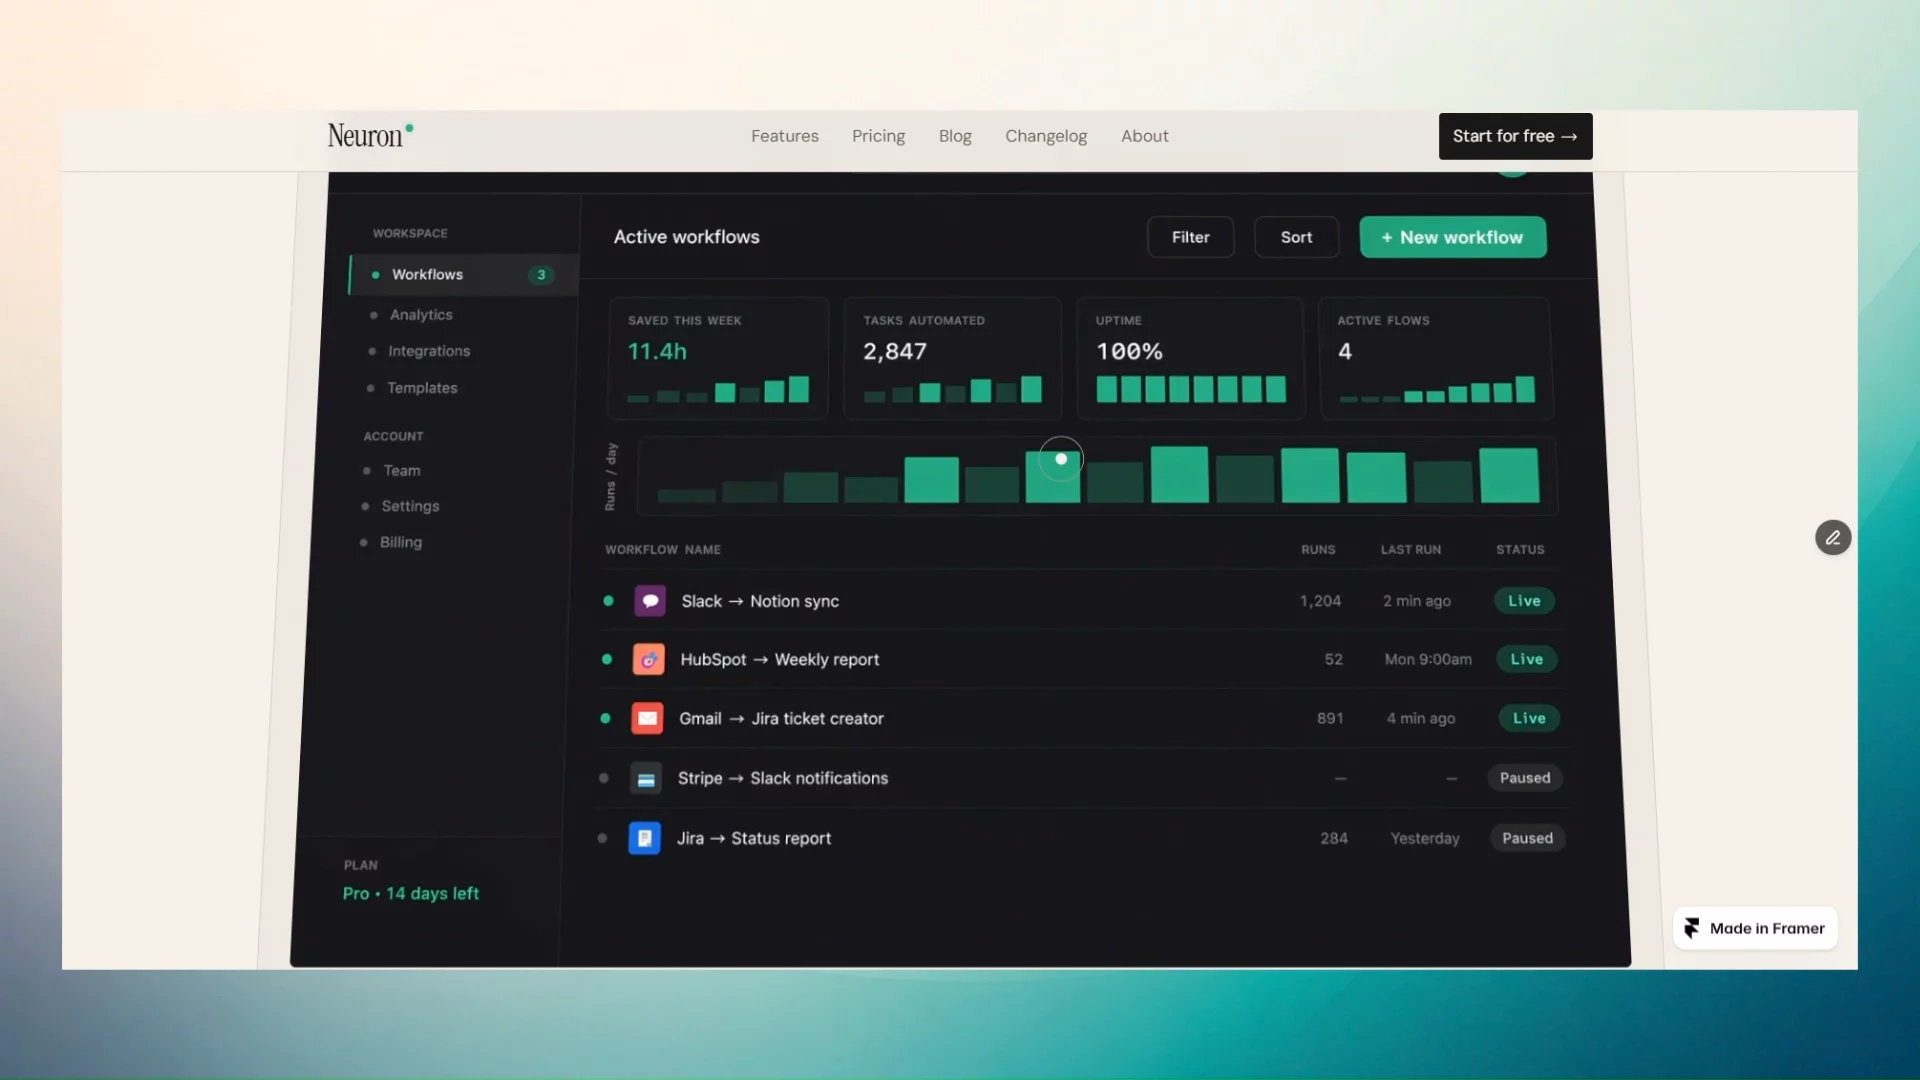Open the About nav item
Image resolution: width=1920 pixels, height=1080 pixels.
pos(1144,136)
